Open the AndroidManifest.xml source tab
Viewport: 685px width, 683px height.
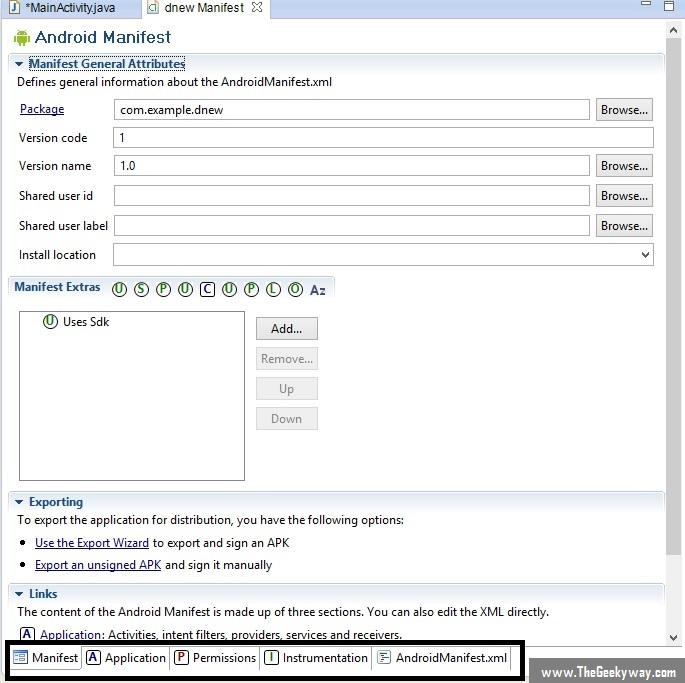[x=442, y=658]
